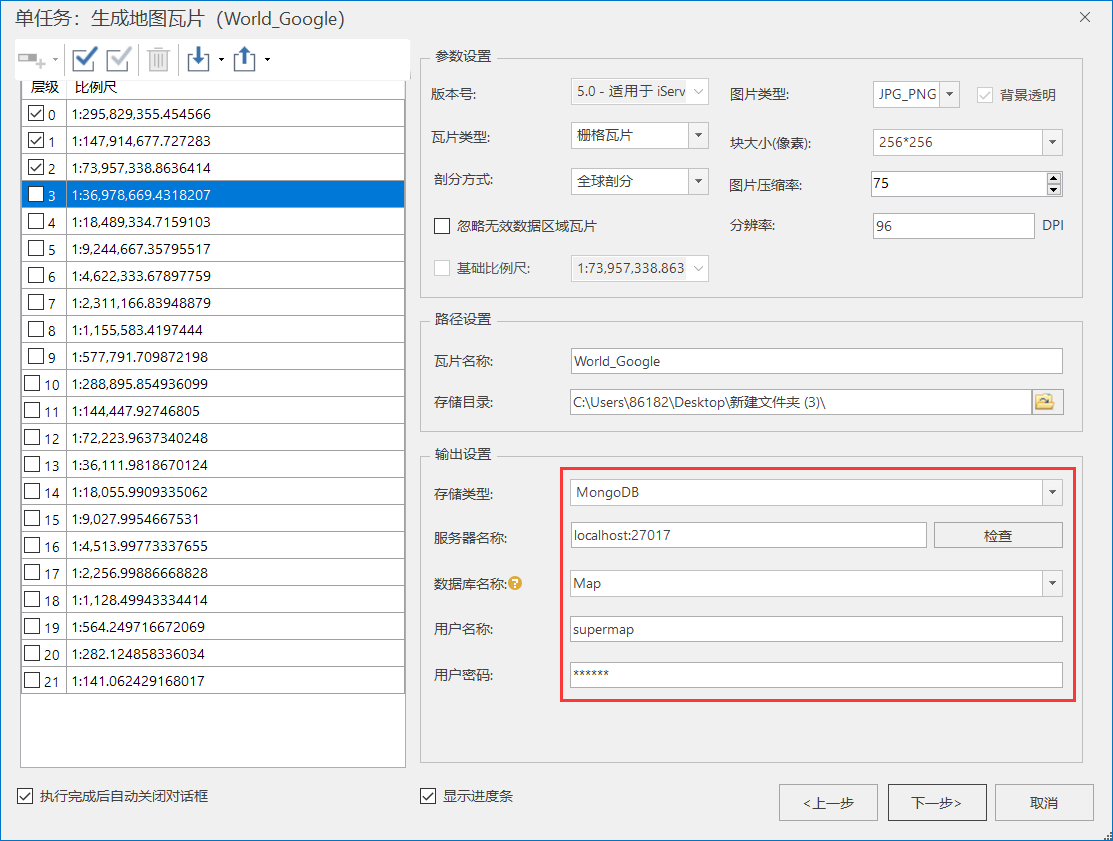Click the deselect-all checkmark icon
The height and width of the screenshot is (841, 1113).
coord(118,59)
